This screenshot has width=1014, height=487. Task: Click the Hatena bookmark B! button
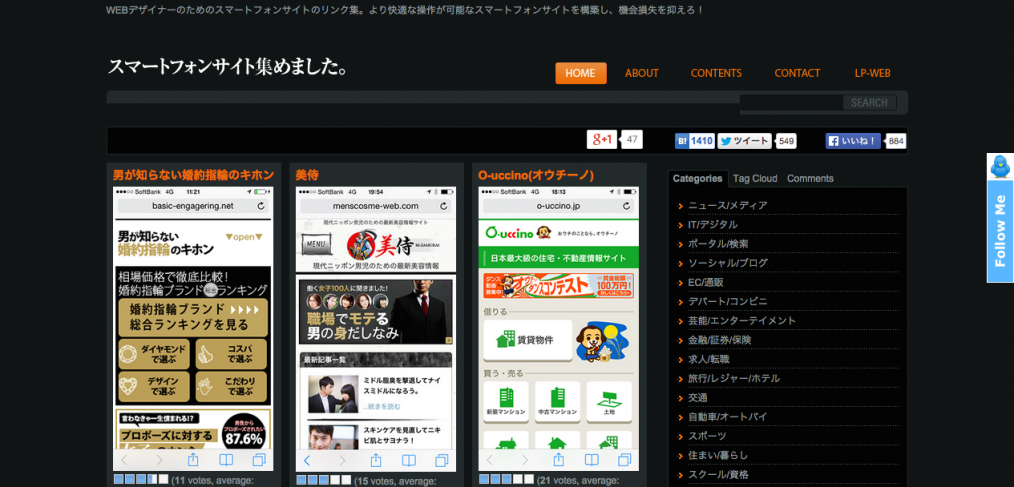click(x=695, y=141)
